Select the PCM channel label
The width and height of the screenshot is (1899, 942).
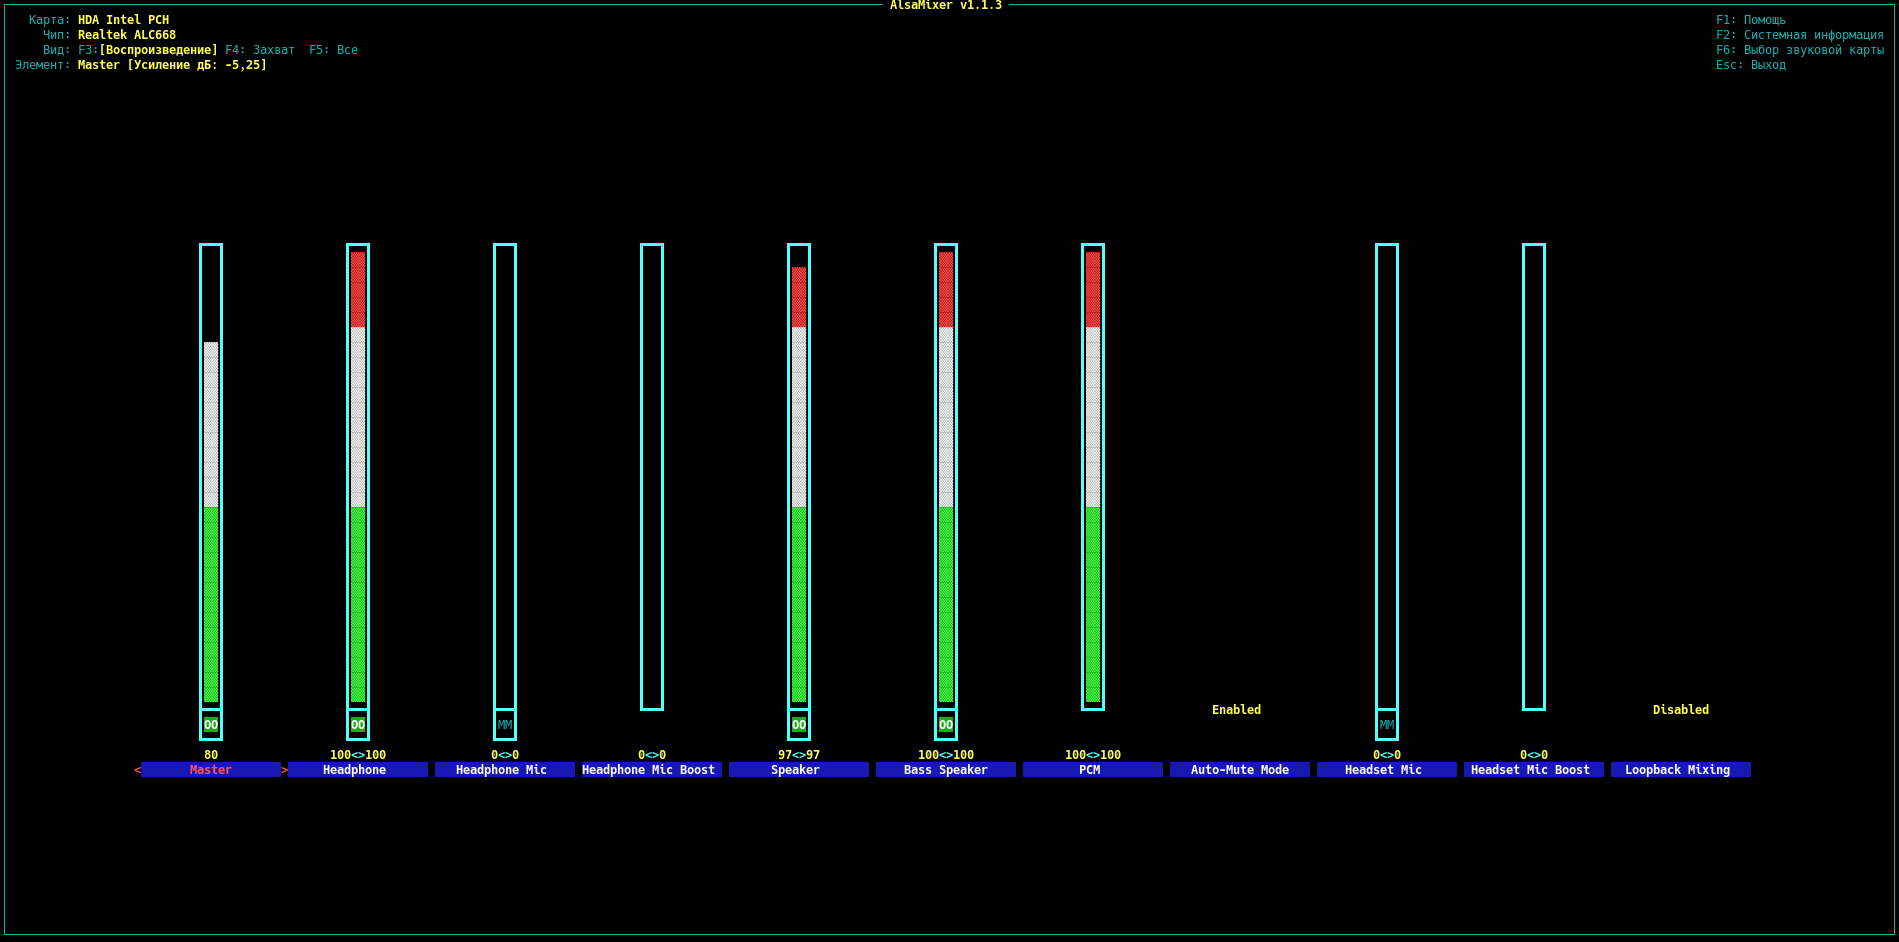coord(1093,770)
